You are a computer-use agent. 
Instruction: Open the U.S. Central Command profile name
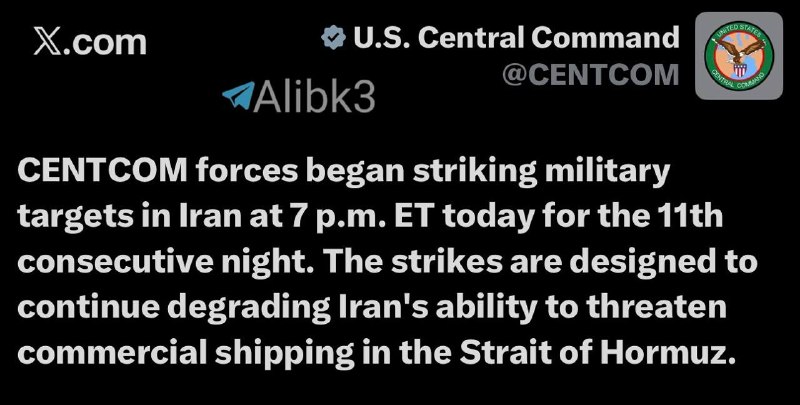(516, 38)
